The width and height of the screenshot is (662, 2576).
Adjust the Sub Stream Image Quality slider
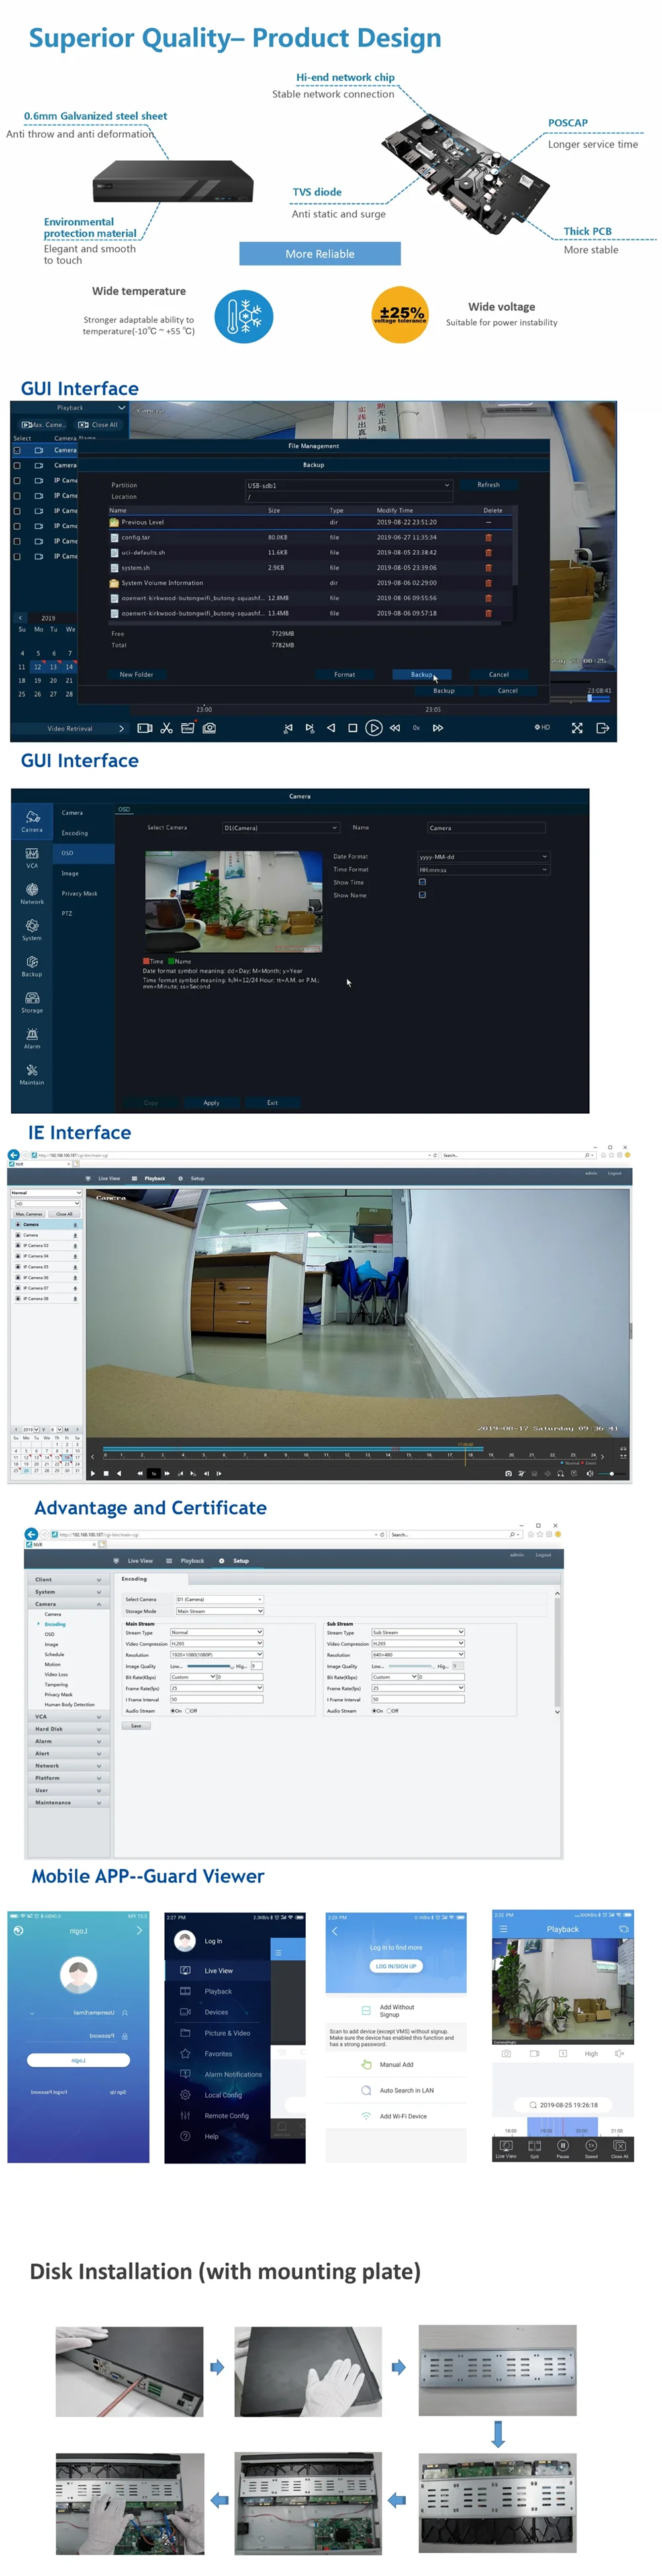click(x=411, y=1666)
